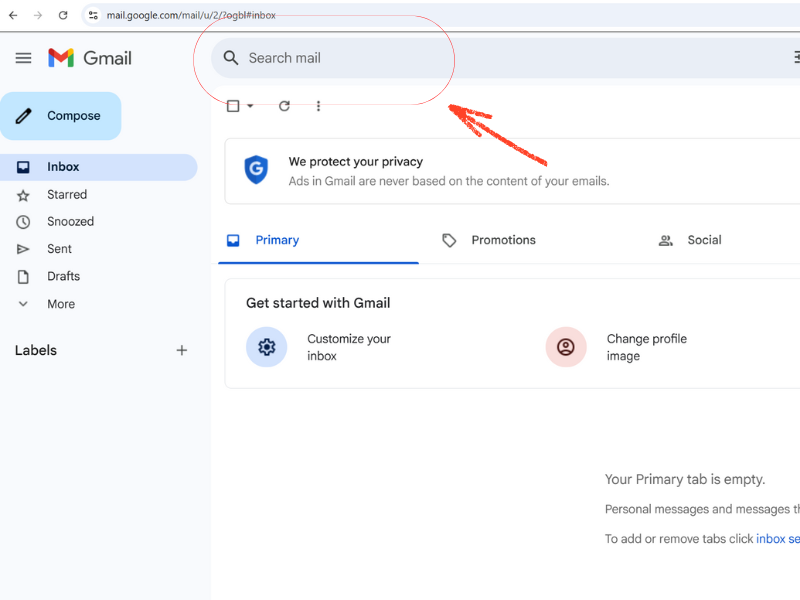The width and height of the screenshot is (800, 600).
Task: Click the Gmail logo
Action: click(90, 58)
